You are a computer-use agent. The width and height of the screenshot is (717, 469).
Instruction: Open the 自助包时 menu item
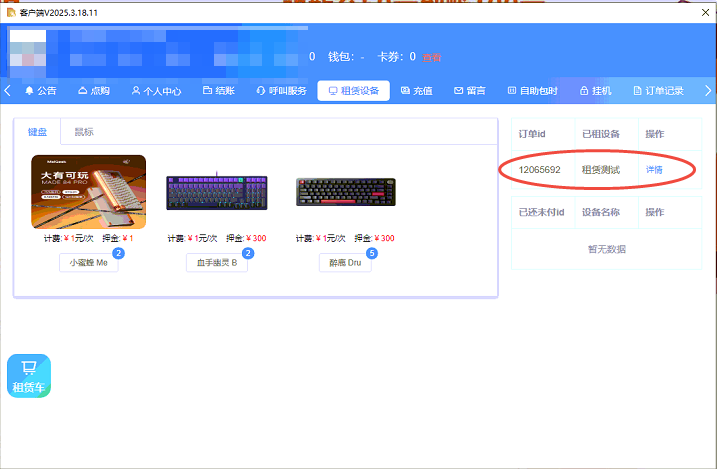tap(532, 91)
